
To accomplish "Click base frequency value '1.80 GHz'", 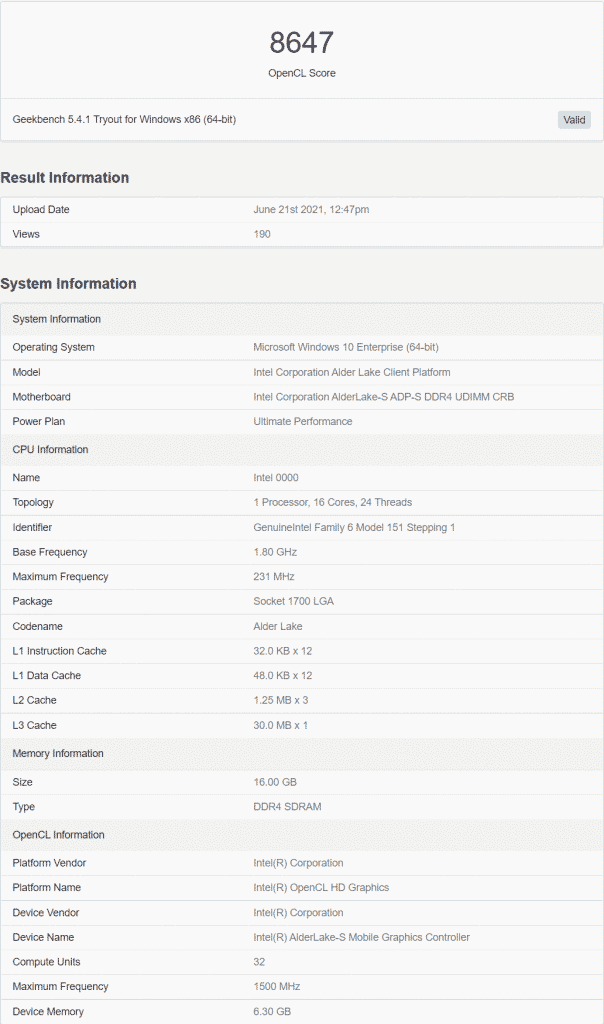I will pos(276,552).
